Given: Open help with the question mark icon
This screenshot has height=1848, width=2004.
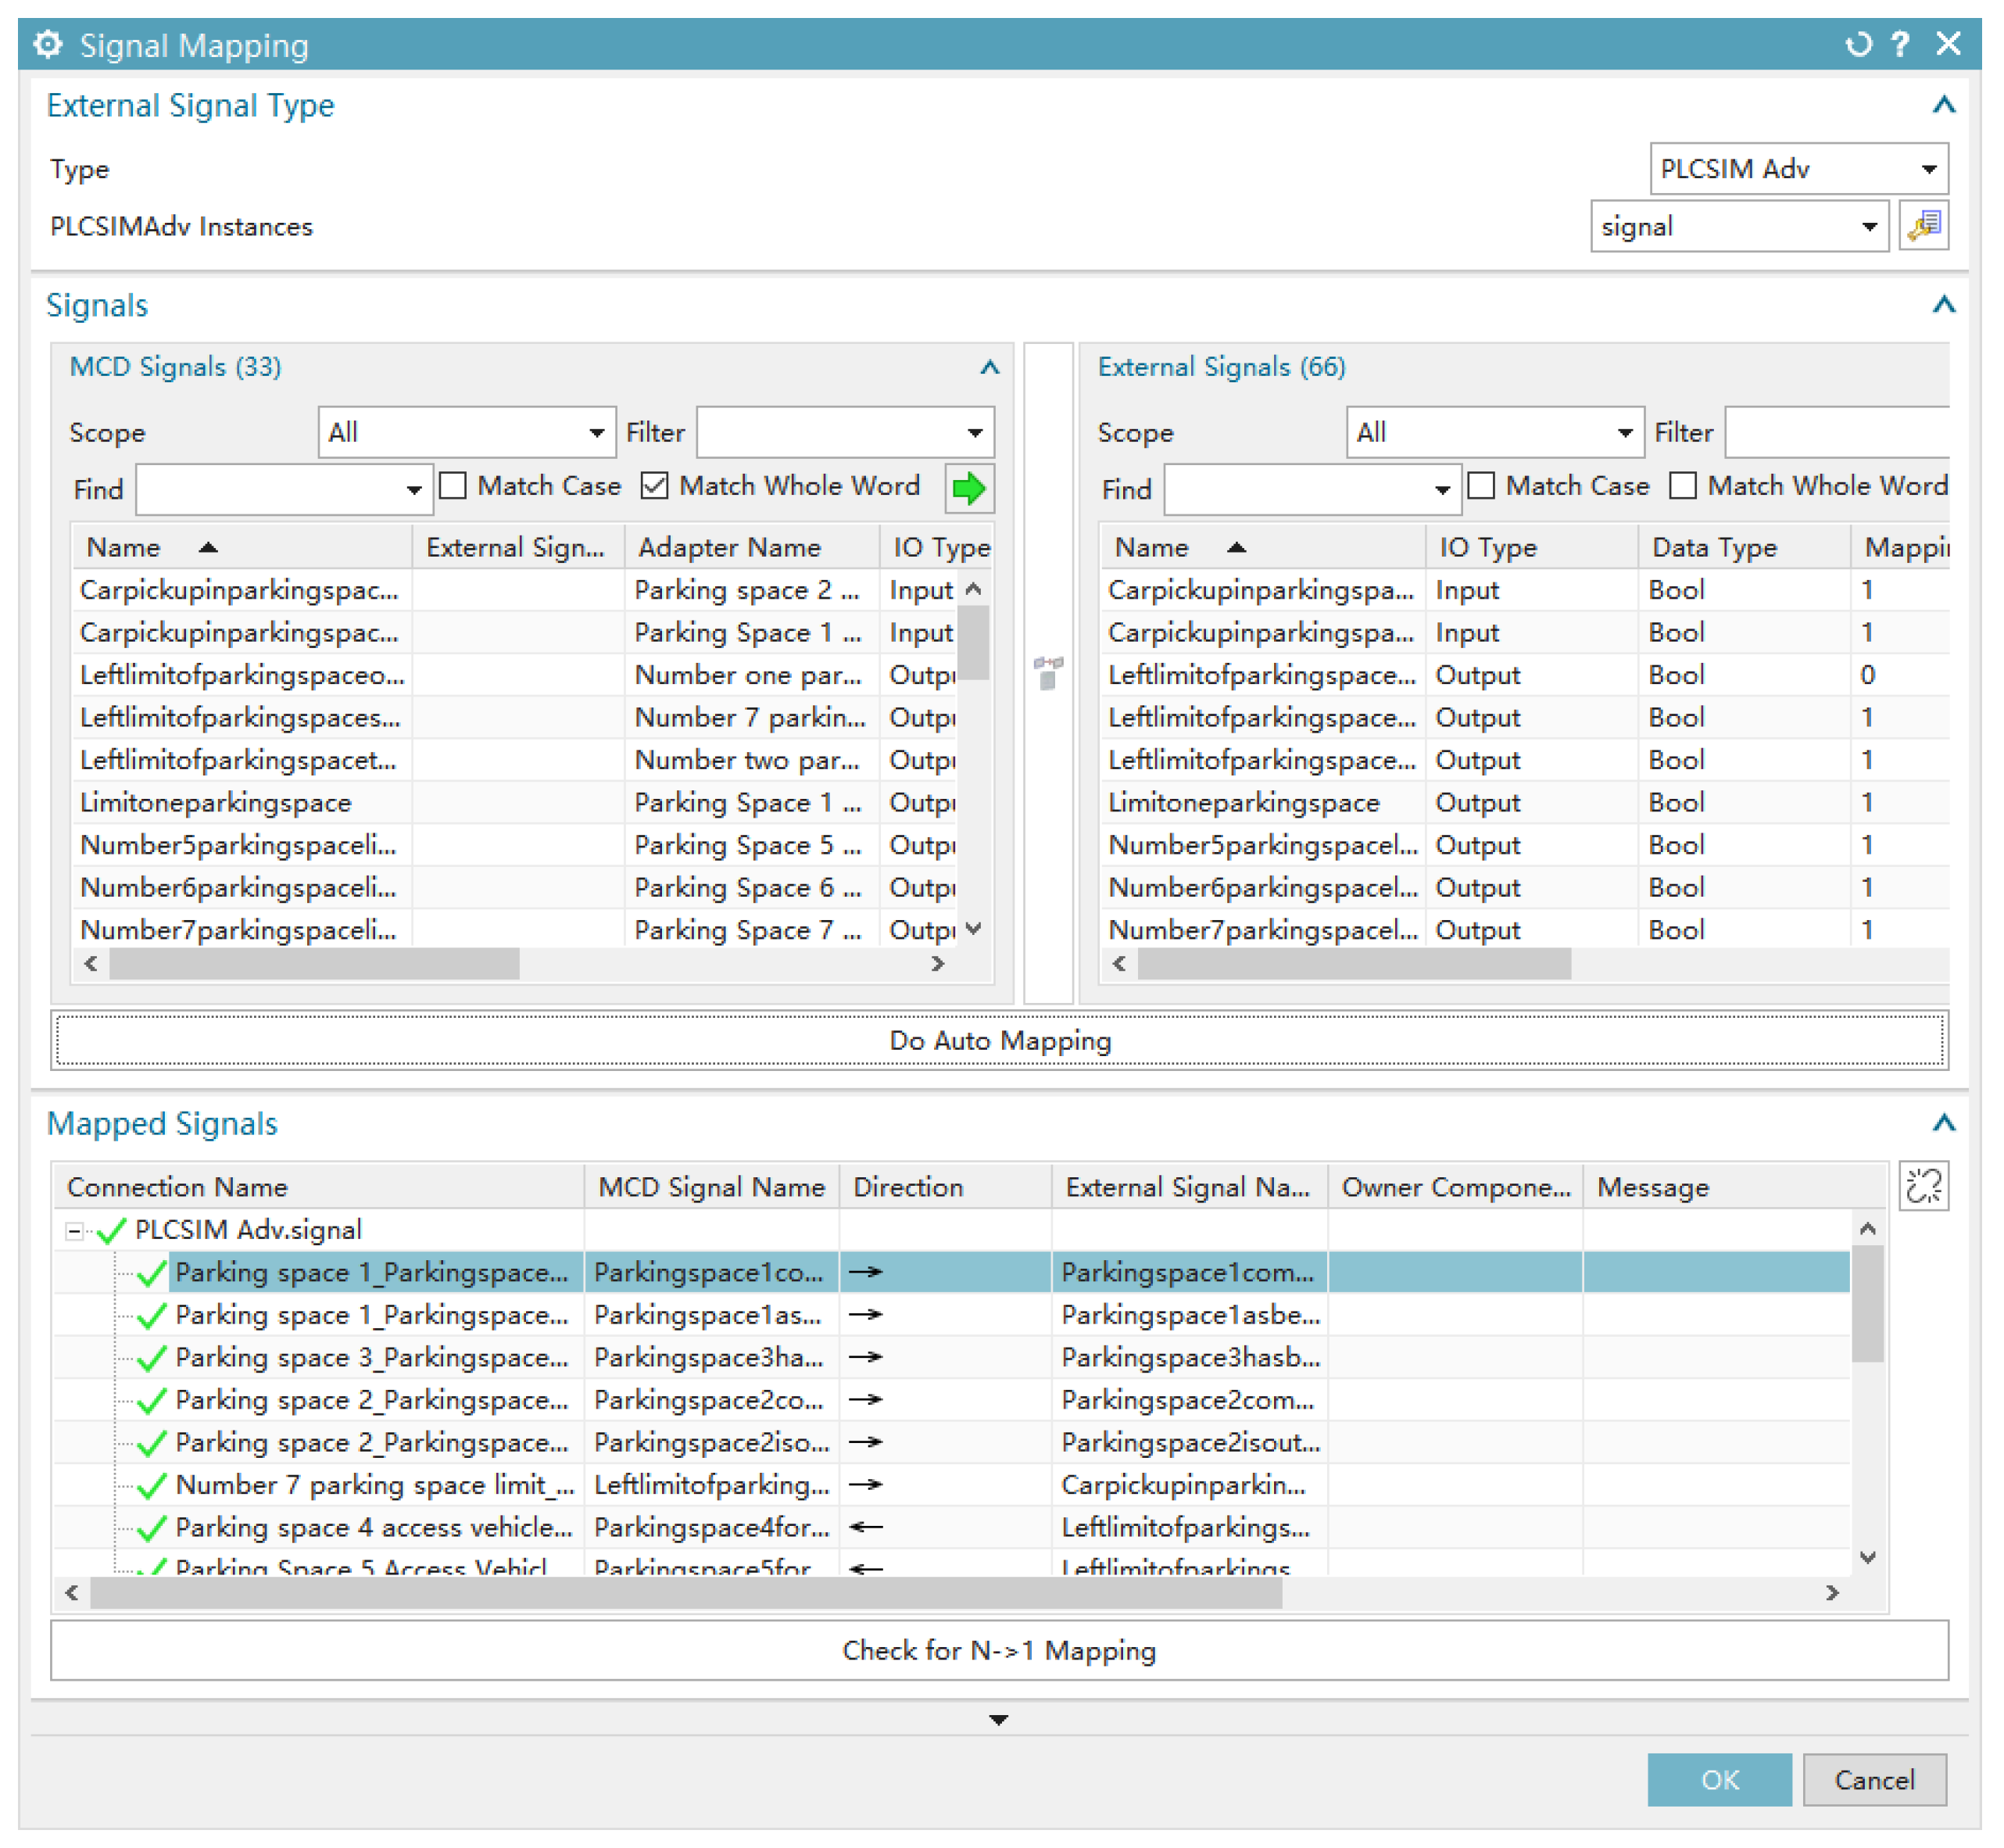Looking at the screenshot, I should point(1899,45).
